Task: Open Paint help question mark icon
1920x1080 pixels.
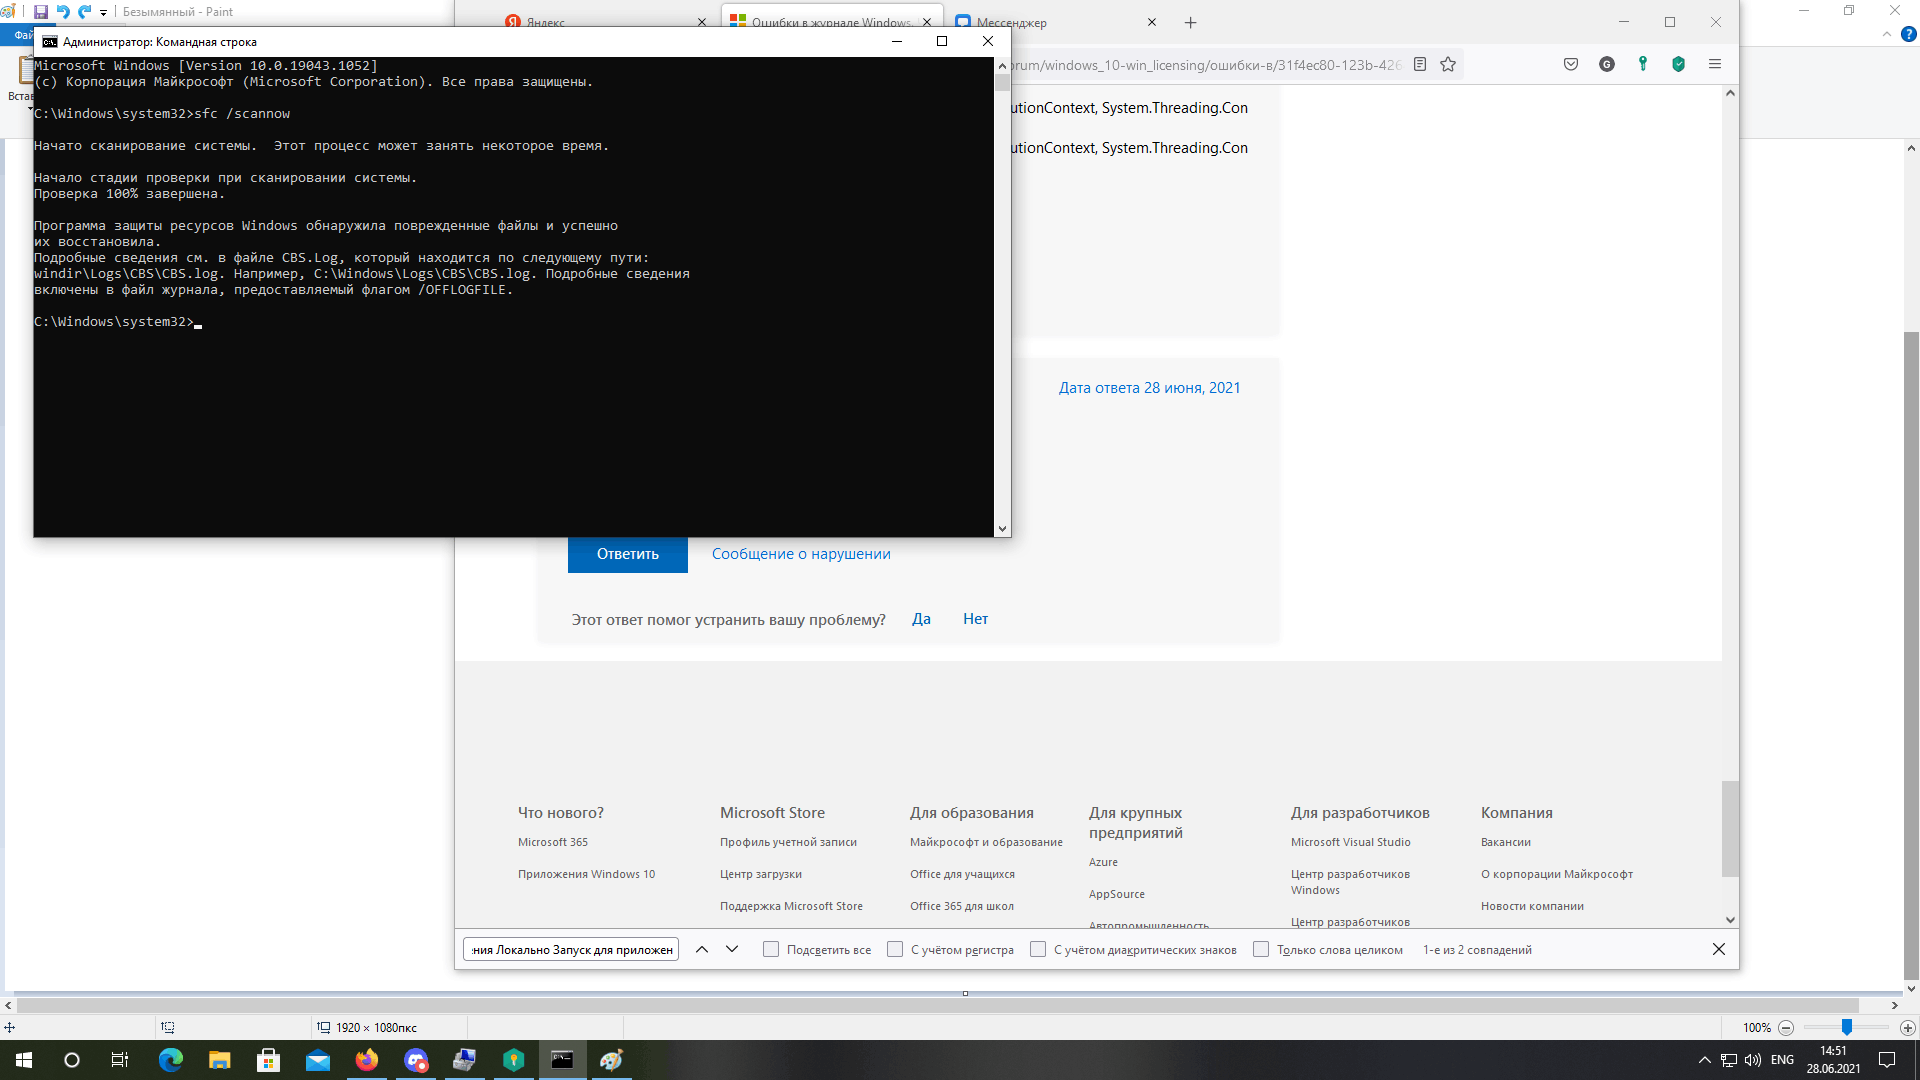Action: click(1908, 34)
